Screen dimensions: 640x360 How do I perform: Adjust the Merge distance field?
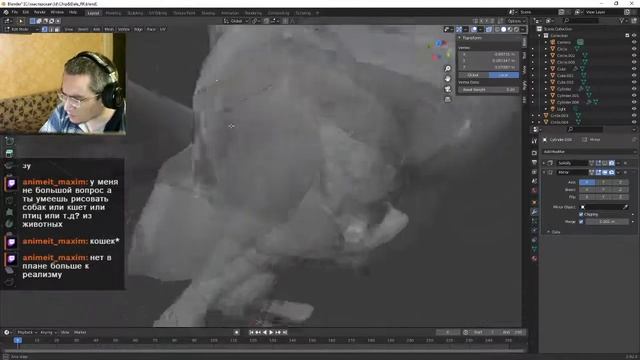click(x=607, y=222)
